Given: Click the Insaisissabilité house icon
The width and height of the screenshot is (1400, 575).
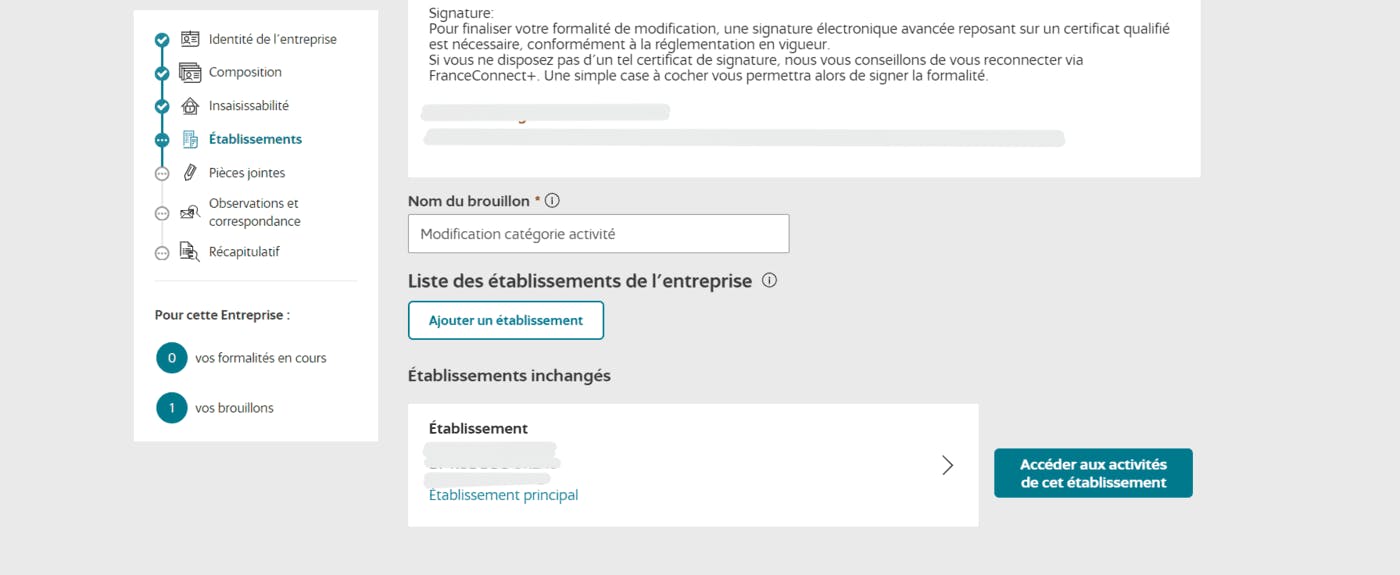Looking at the screenshot, I should coord(190,106).
